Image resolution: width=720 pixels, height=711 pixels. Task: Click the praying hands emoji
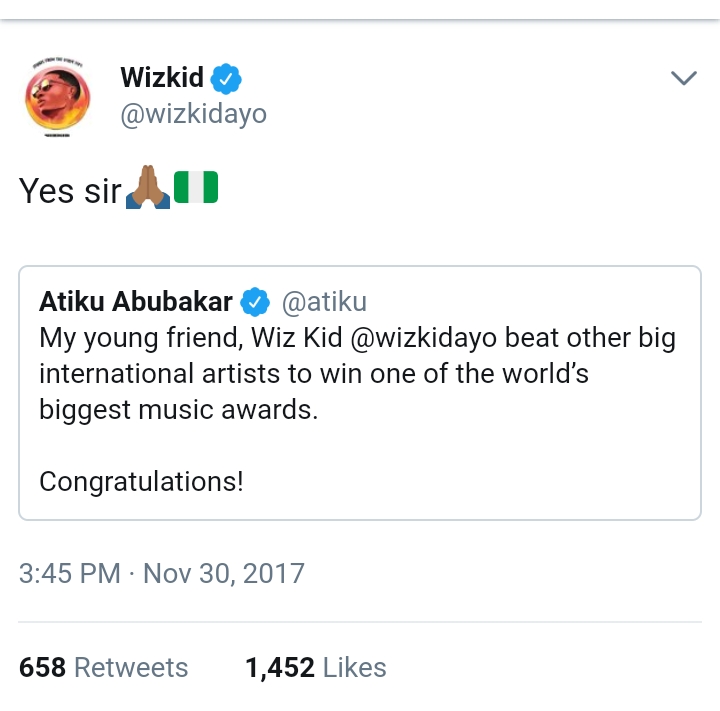[147, 187]
